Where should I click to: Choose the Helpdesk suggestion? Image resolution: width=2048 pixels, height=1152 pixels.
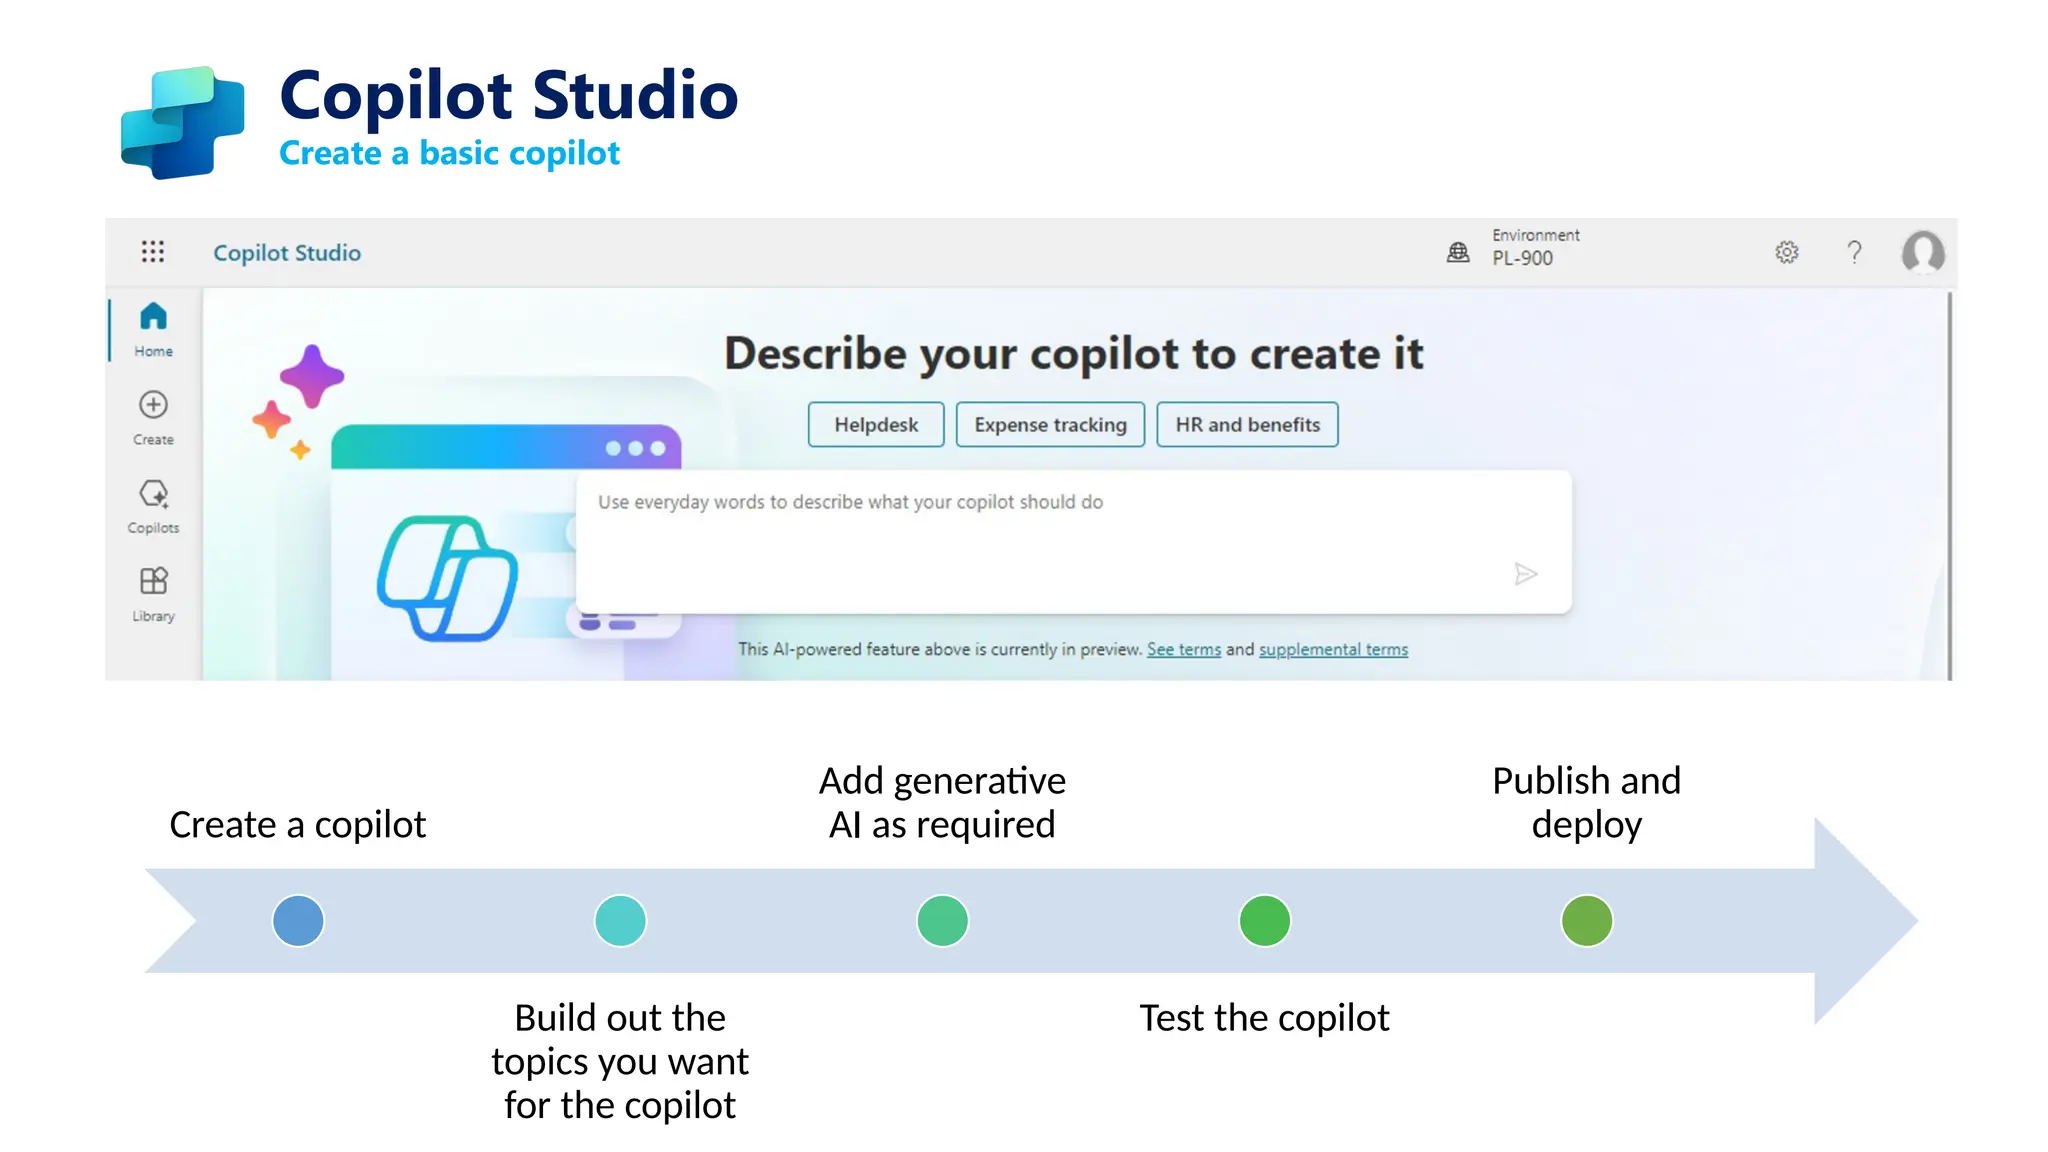(x=876, y=425)
